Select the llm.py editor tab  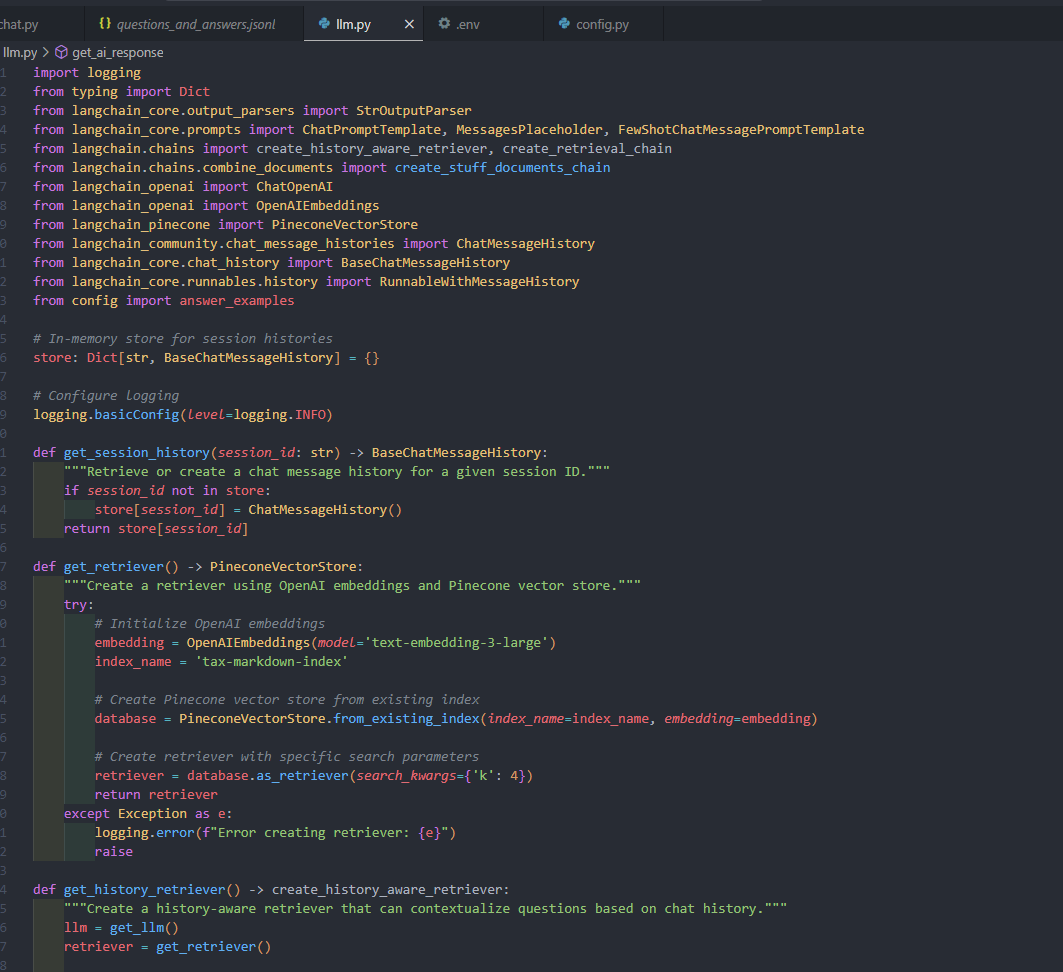(363, 24)
